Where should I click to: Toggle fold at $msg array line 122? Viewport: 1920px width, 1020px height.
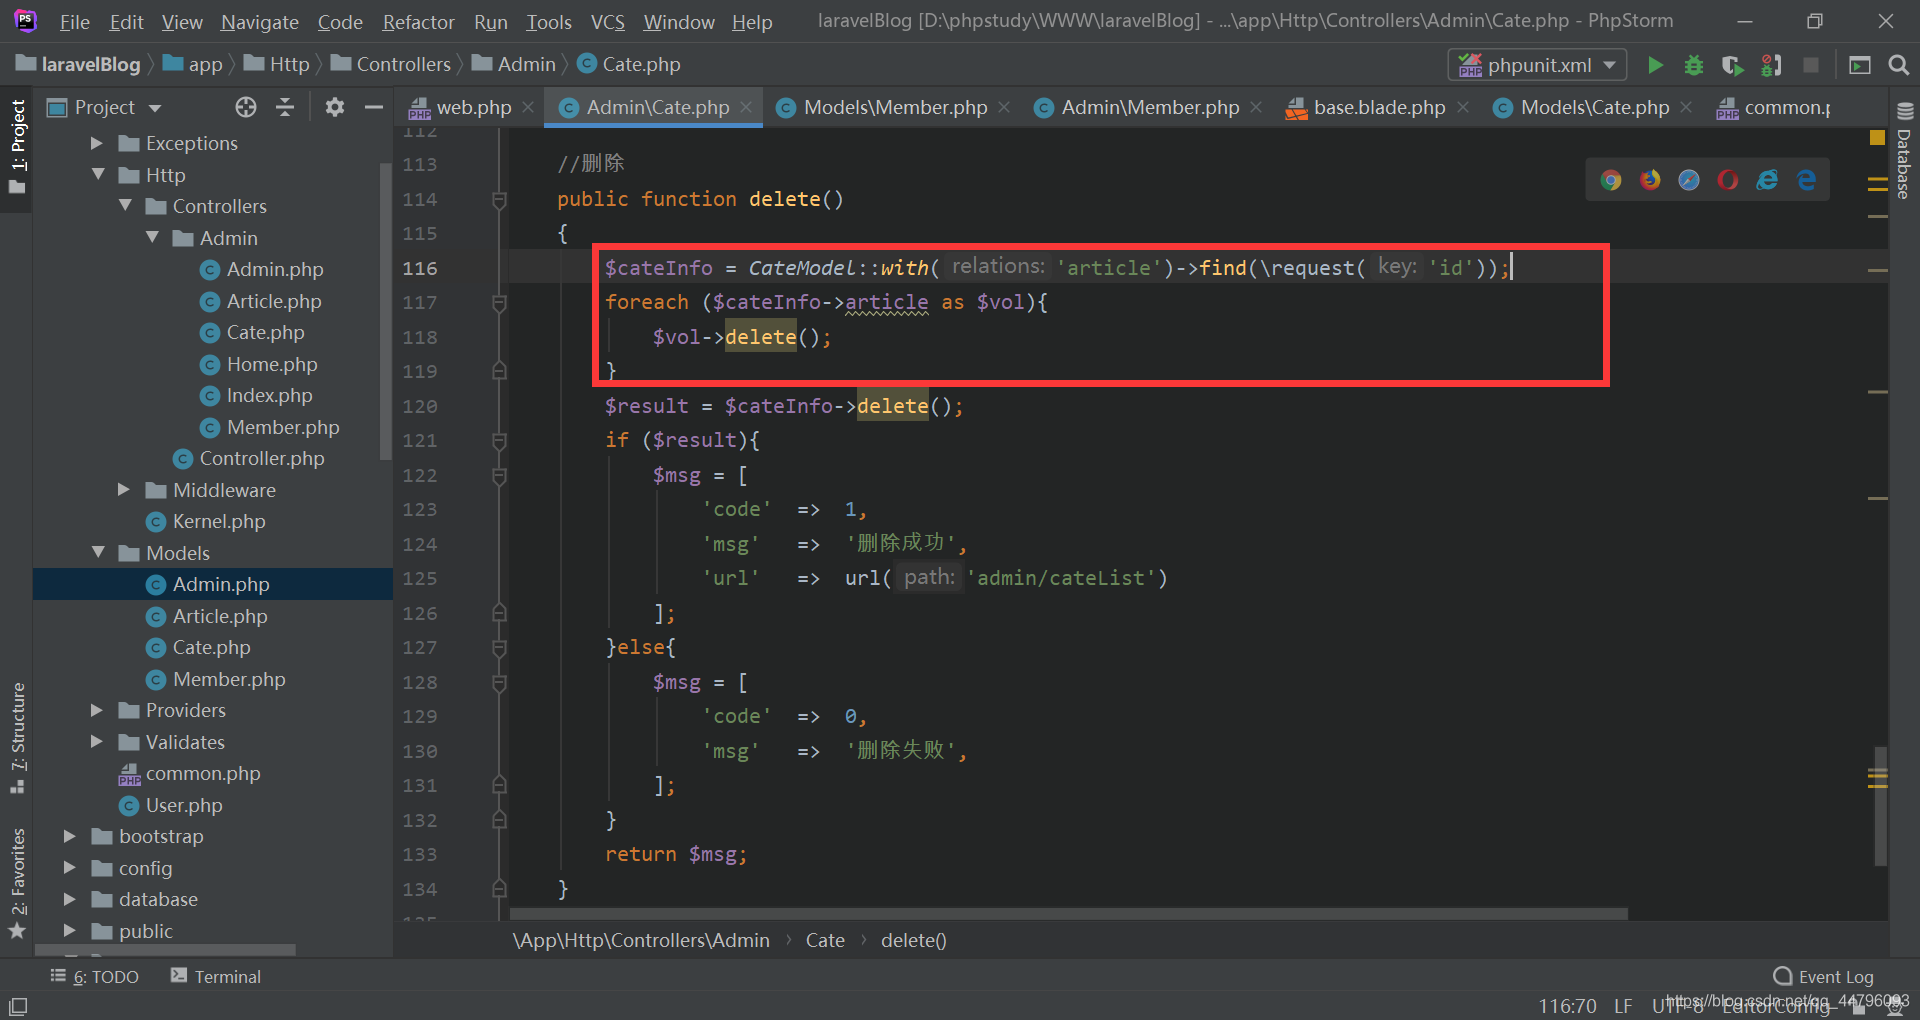tap(499, 475)
